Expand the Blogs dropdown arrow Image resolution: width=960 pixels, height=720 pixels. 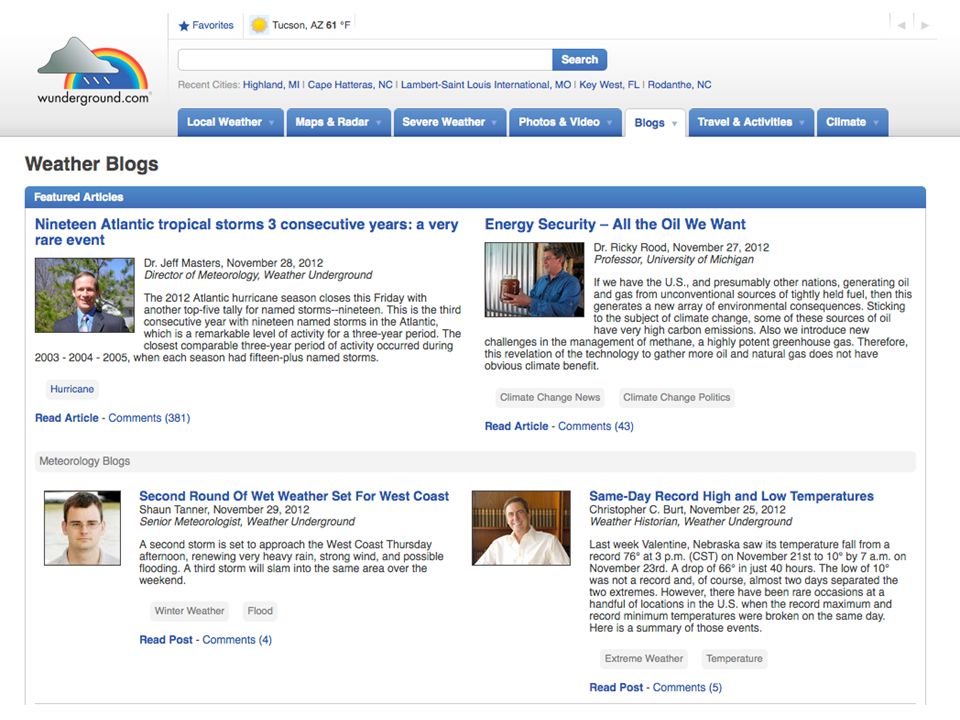(674, 123)
